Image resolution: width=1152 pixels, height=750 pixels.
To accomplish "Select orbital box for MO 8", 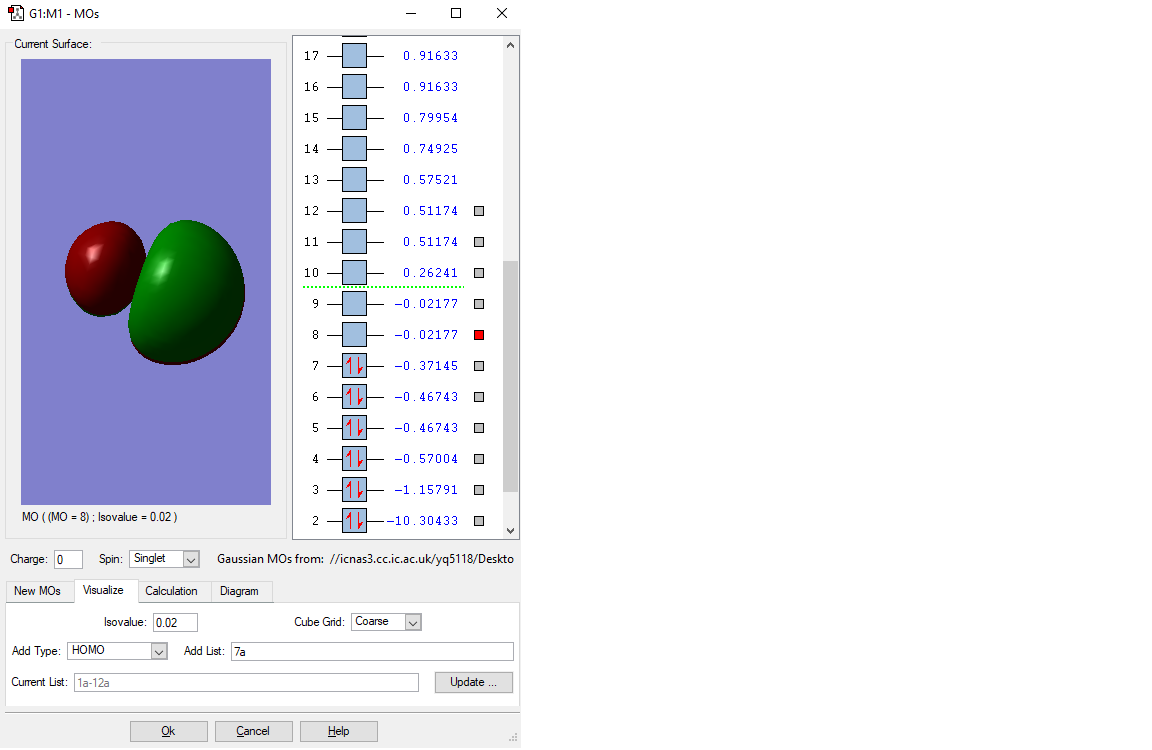I will (354, 334).
